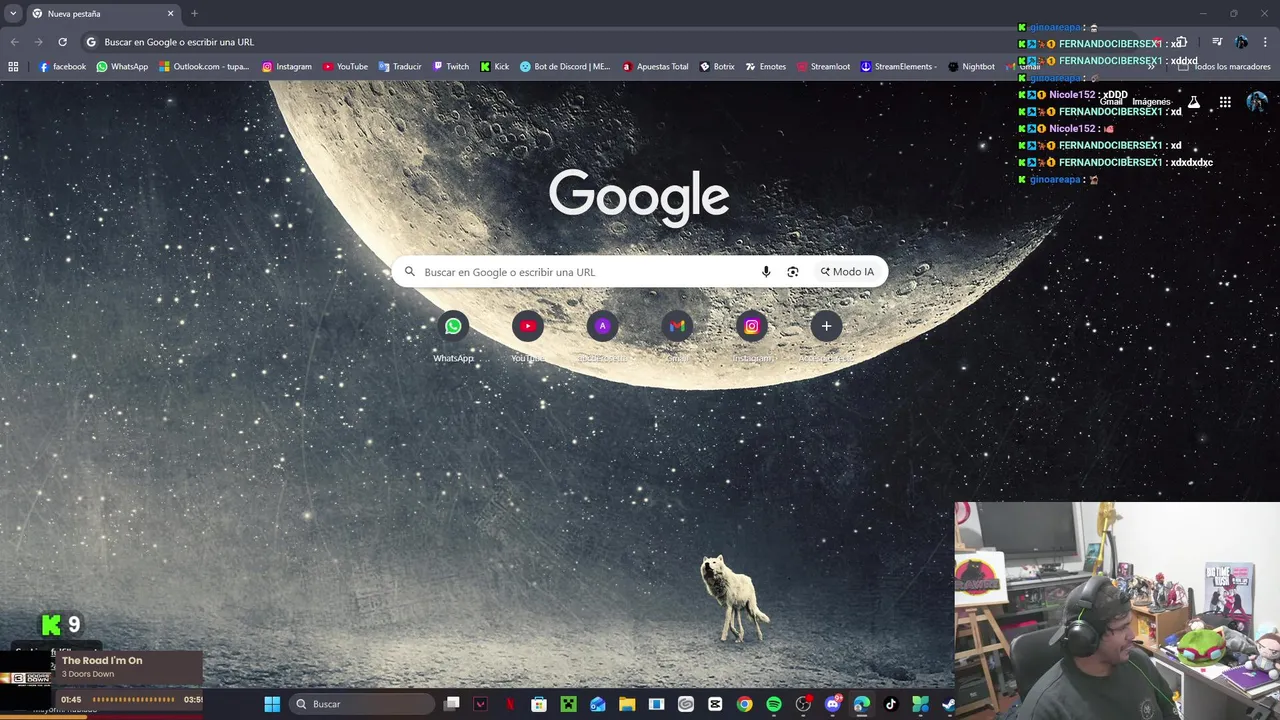The width and height of the screenshot is (1280, 720).
Task: Launch Steam from the taskbar
Action: (x=947, y=704)
